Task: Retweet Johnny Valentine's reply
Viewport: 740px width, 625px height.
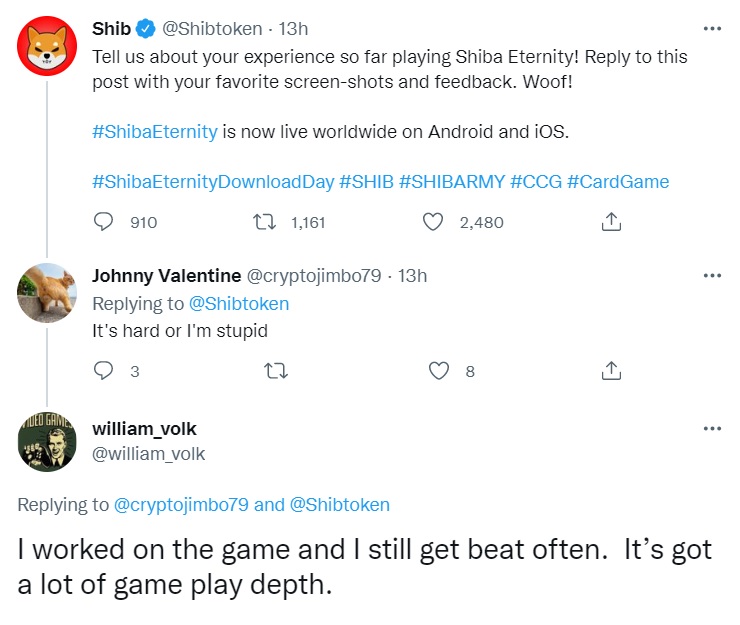Action: [274, 371]
